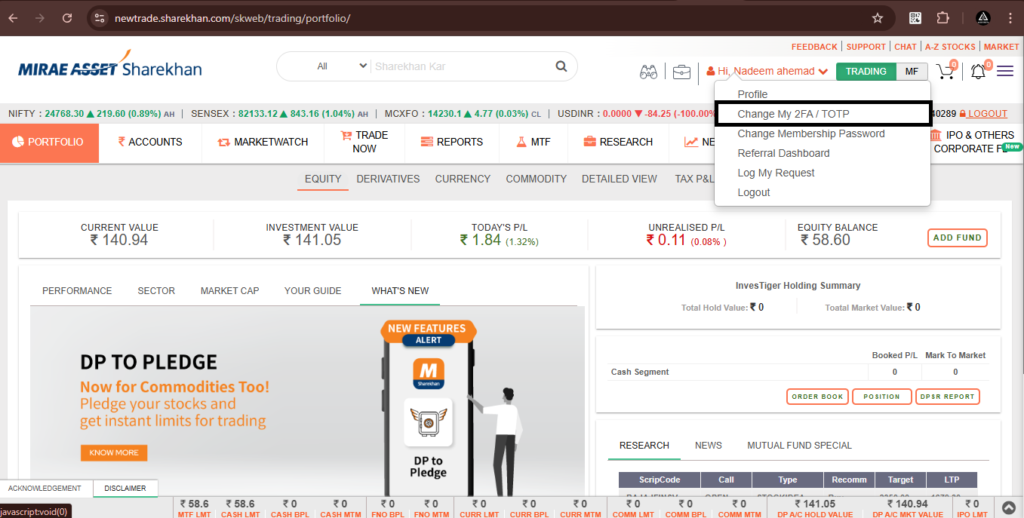Click the browser back arrow

[13, 18]
